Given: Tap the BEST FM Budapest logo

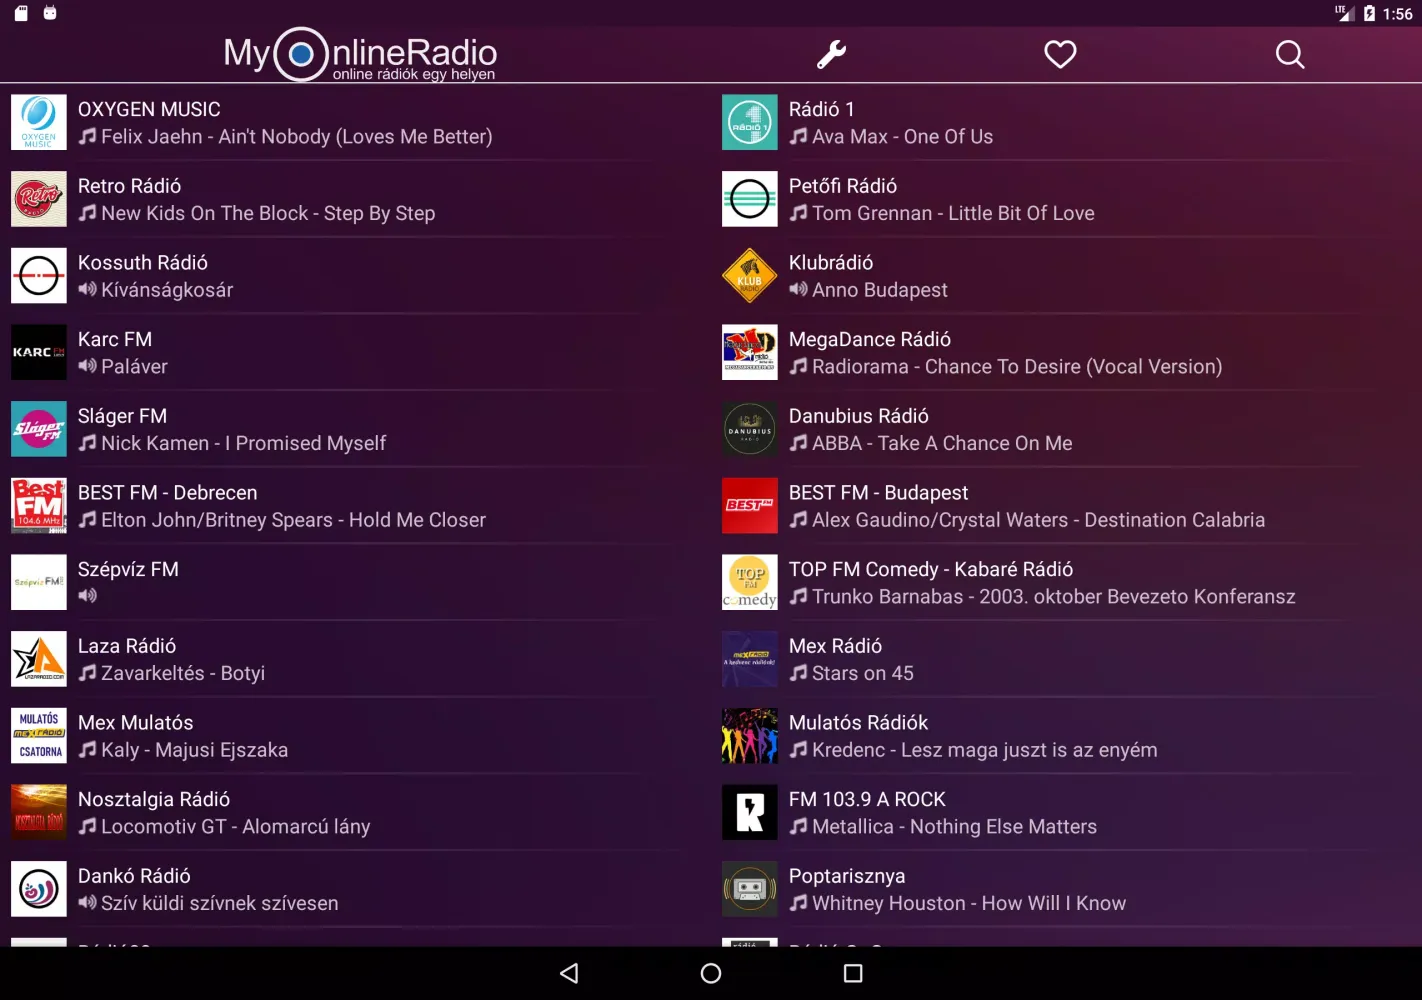Looking at the screenshot, I should (x=750, y=506).
